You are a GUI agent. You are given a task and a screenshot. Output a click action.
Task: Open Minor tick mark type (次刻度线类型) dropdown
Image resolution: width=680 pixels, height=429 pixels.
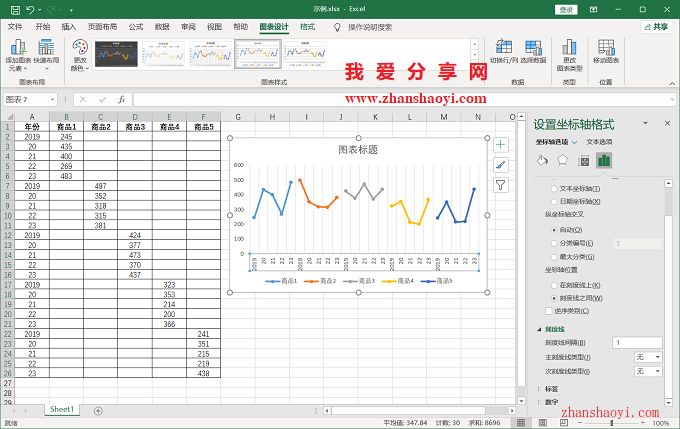(648, 371)
